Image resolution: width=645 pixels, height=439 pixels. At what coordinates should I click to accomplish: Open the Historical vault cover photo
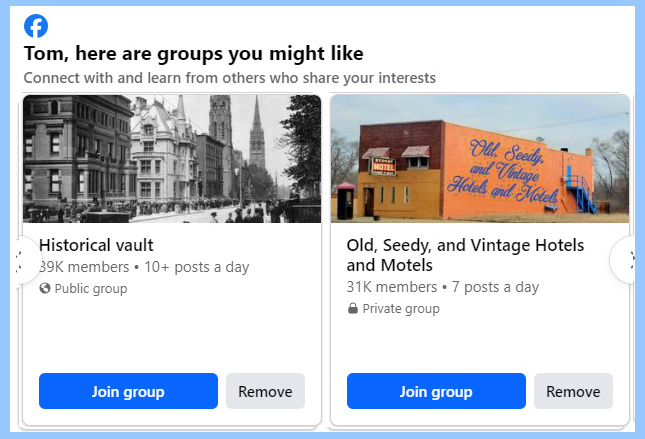[171, 159]
